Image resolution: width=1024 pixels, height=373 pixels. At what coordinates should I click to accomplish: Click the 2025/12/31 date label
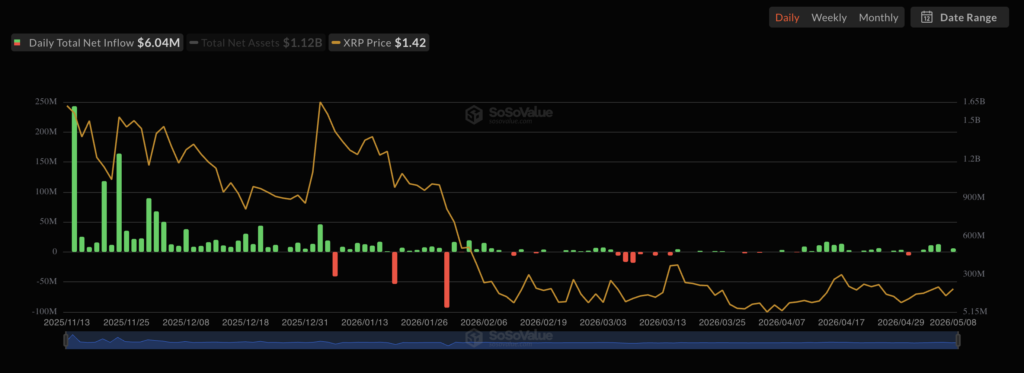click(304, 323)
